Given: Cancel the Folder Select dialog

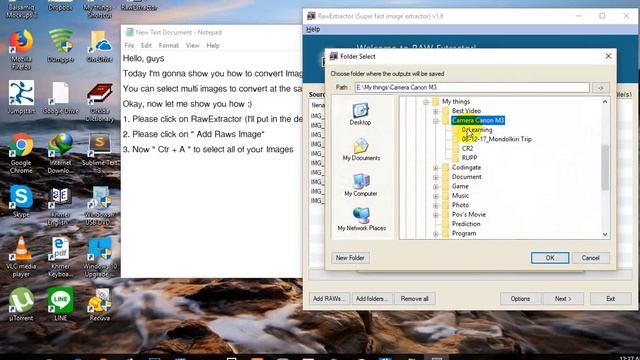Looking at the screenshot, I should click(x=590, y=258).
